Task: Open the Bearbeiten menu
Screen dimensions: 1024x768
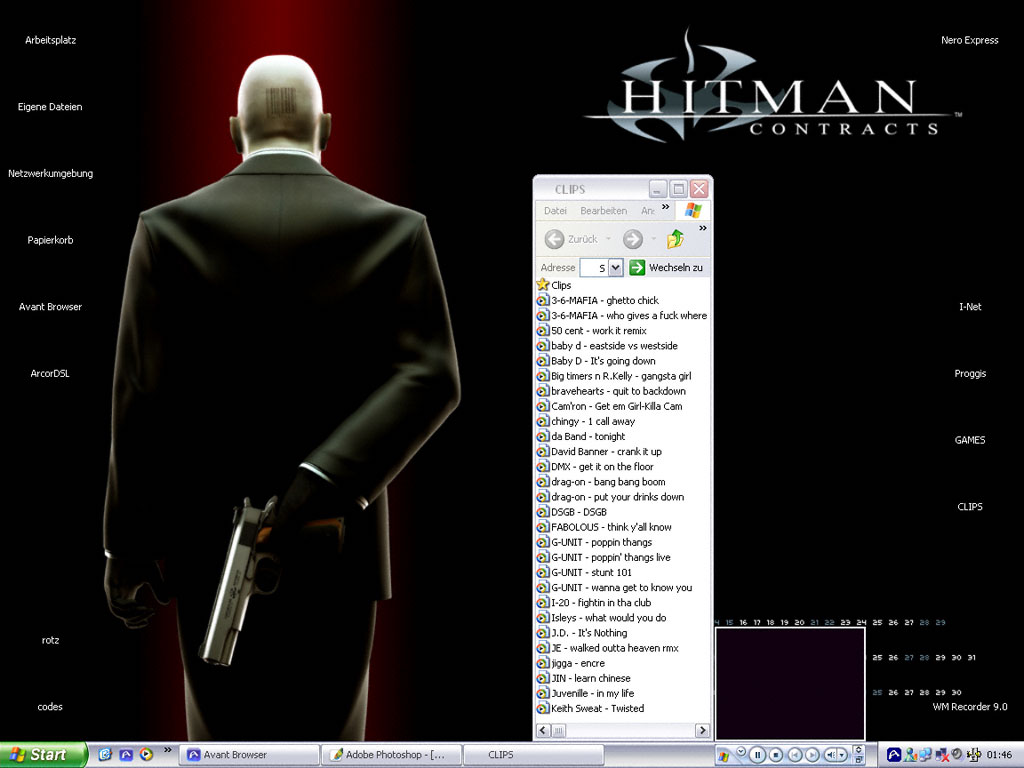Action: (x=603, y=210)
